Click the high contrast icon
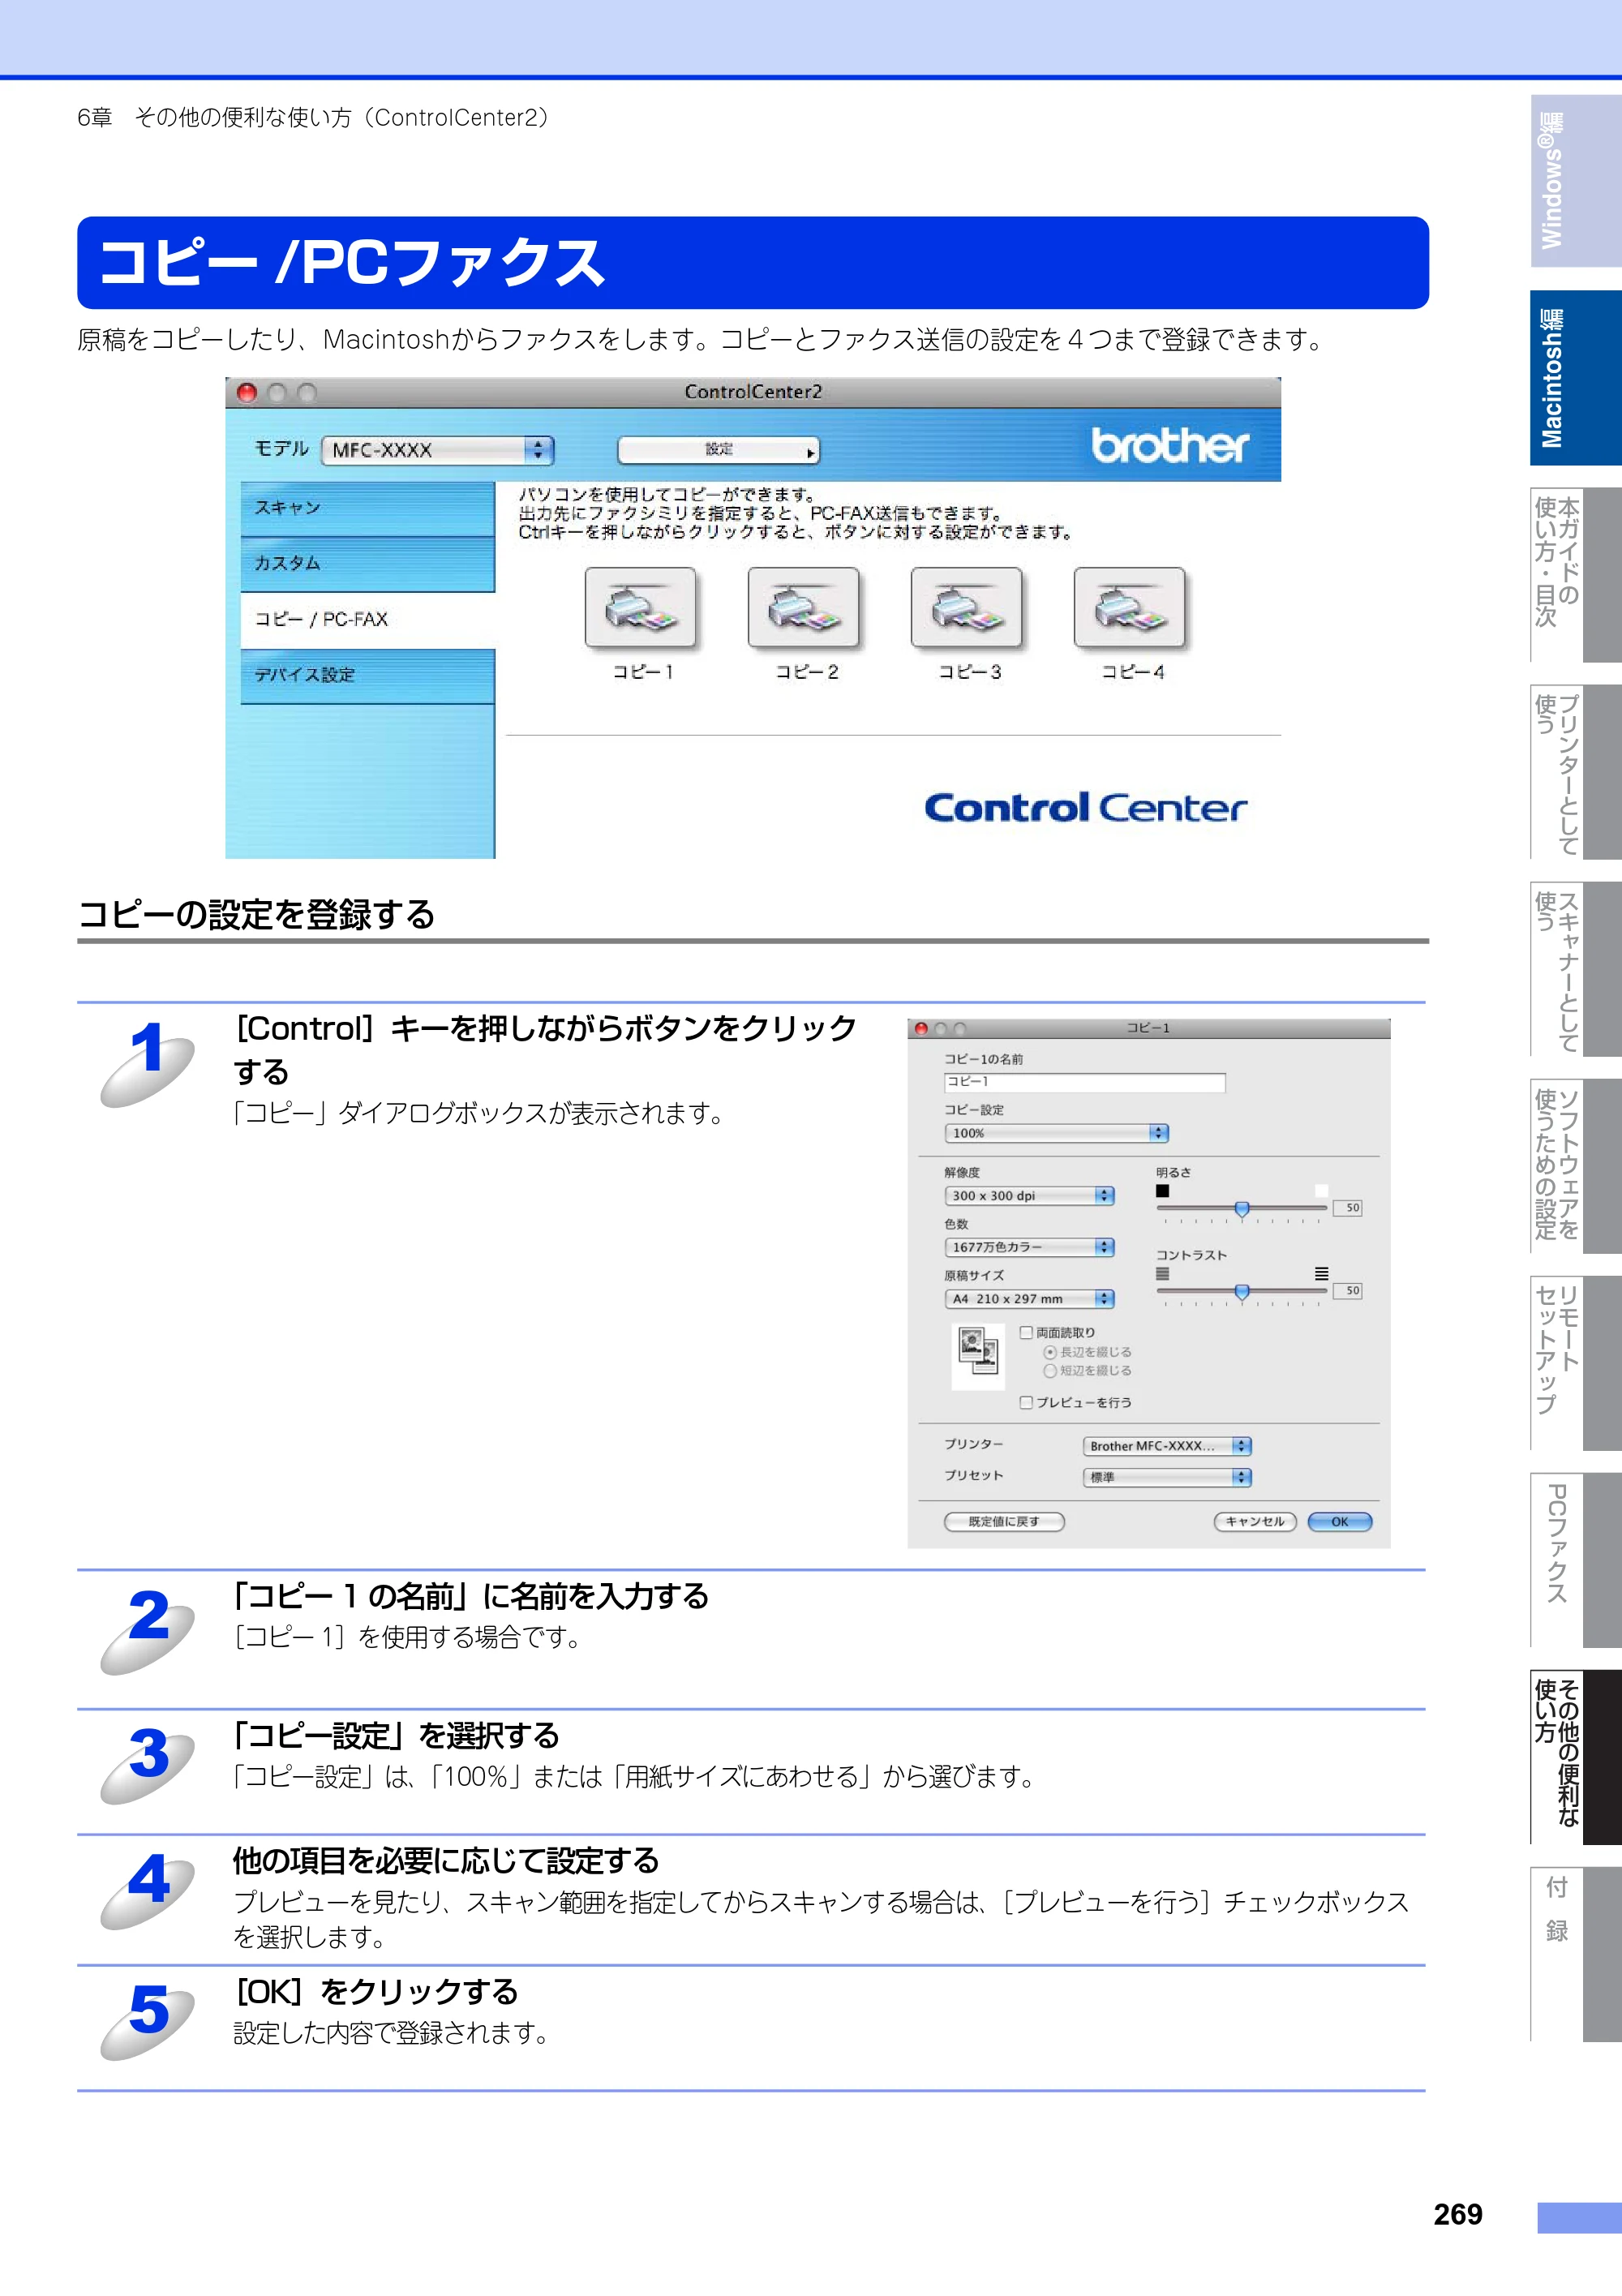 (1321, 1274)
